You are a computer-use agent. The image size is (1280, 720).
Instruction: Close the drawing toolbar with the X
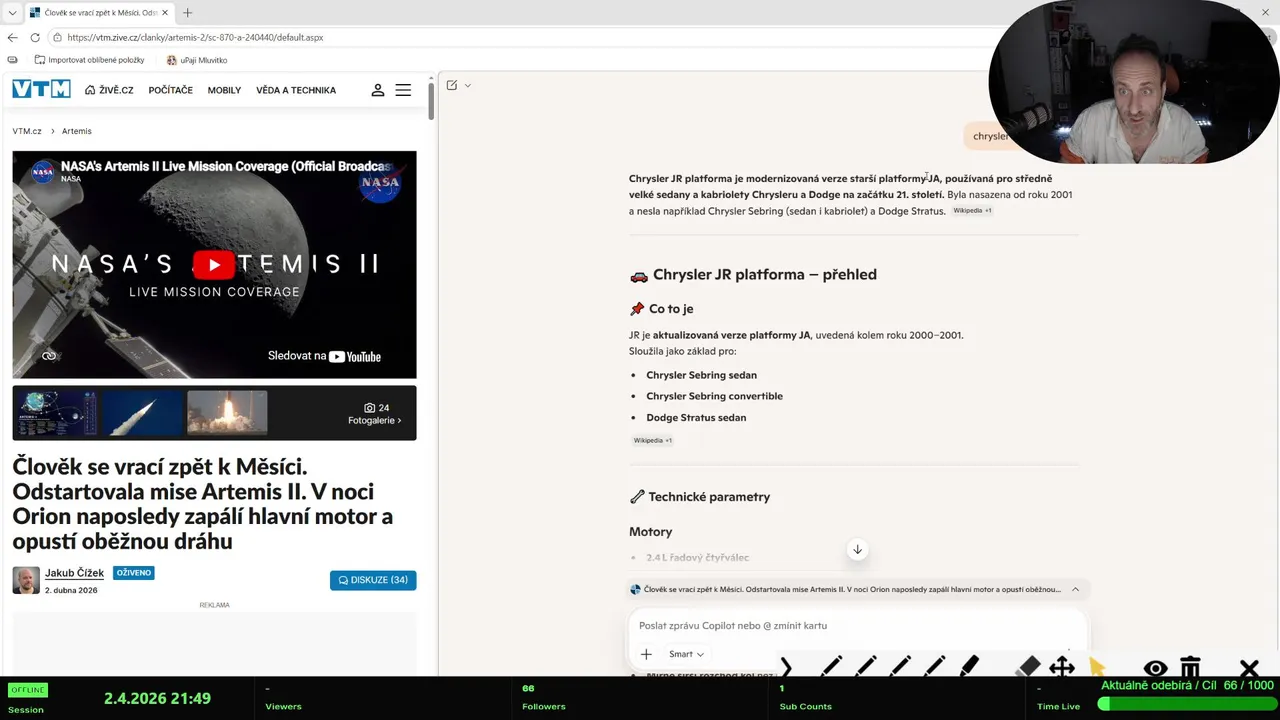[1249, 668]
